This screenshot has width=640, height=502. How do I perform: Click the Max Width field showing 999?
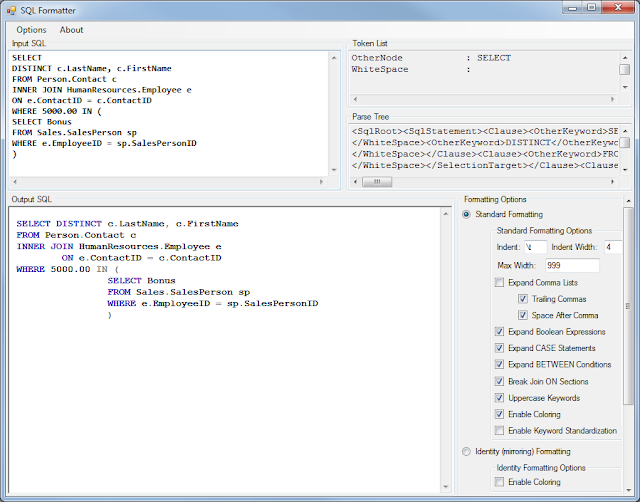[572, 266]
